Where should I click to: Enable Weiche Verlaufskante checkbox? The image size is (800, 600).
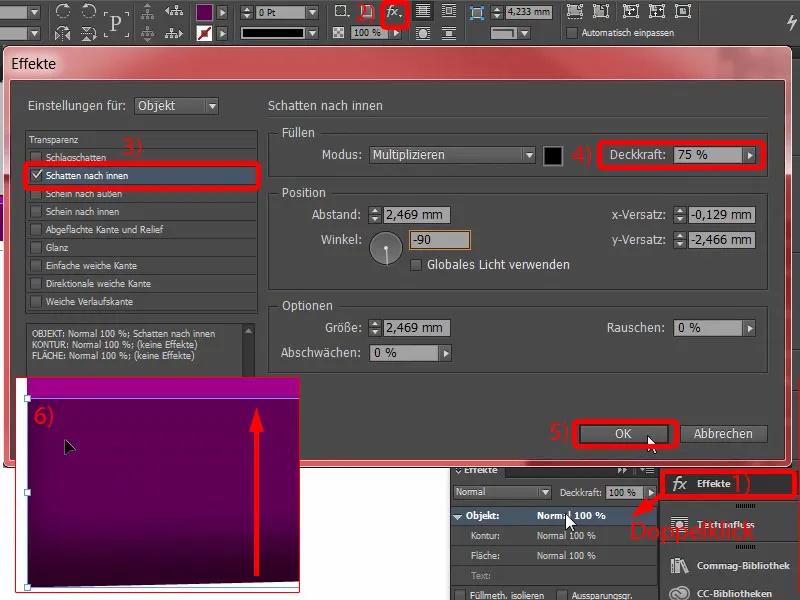click(x=36, y=302)
